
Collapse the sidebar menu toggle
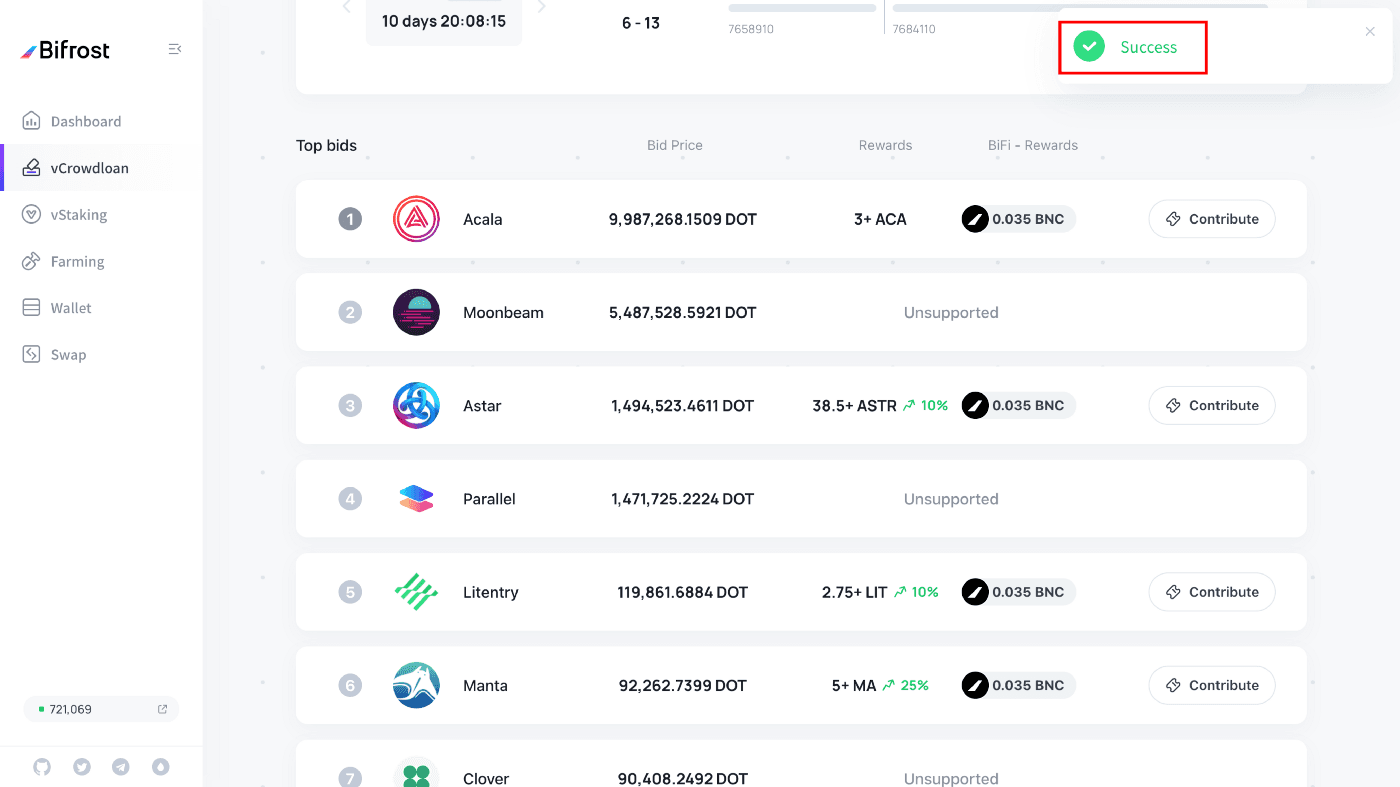click(175, 49)
